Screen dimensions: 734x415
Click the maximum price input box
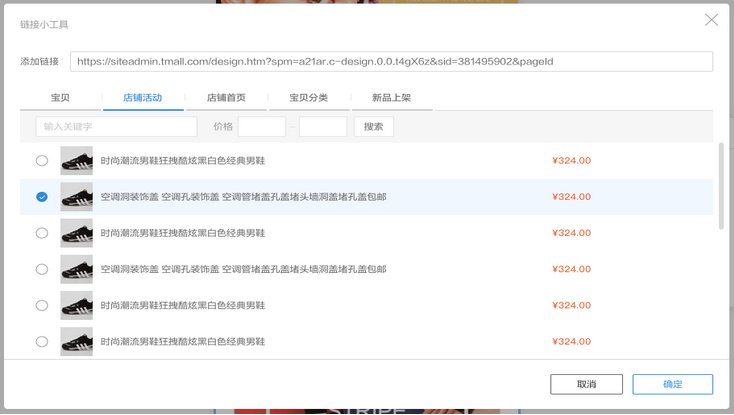pos(323,127)
